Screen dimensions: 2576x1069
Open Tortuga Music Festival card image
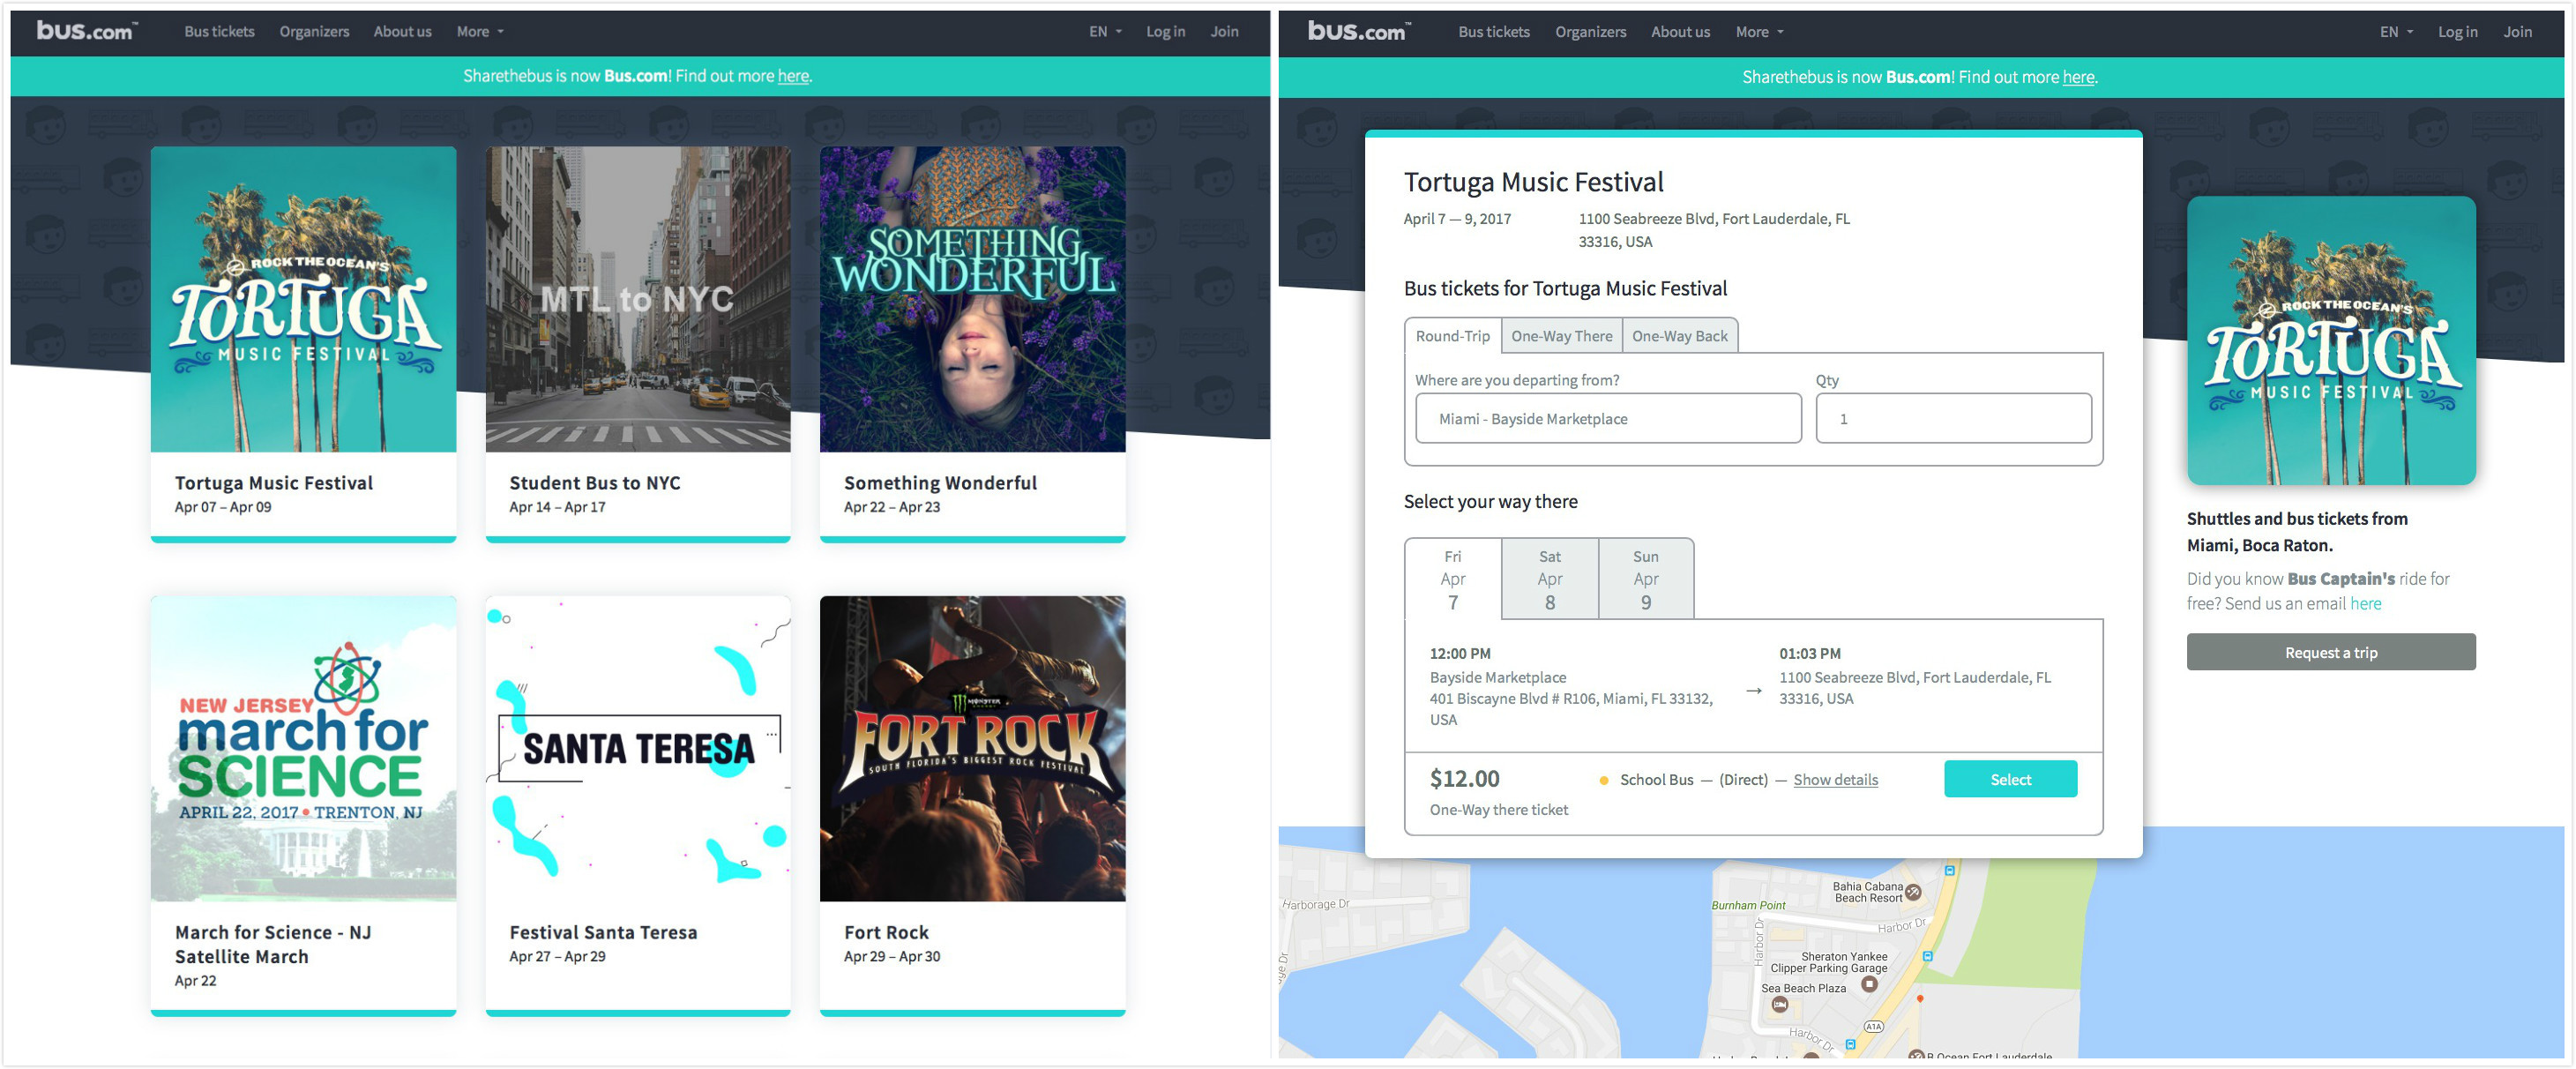point(303,299)
